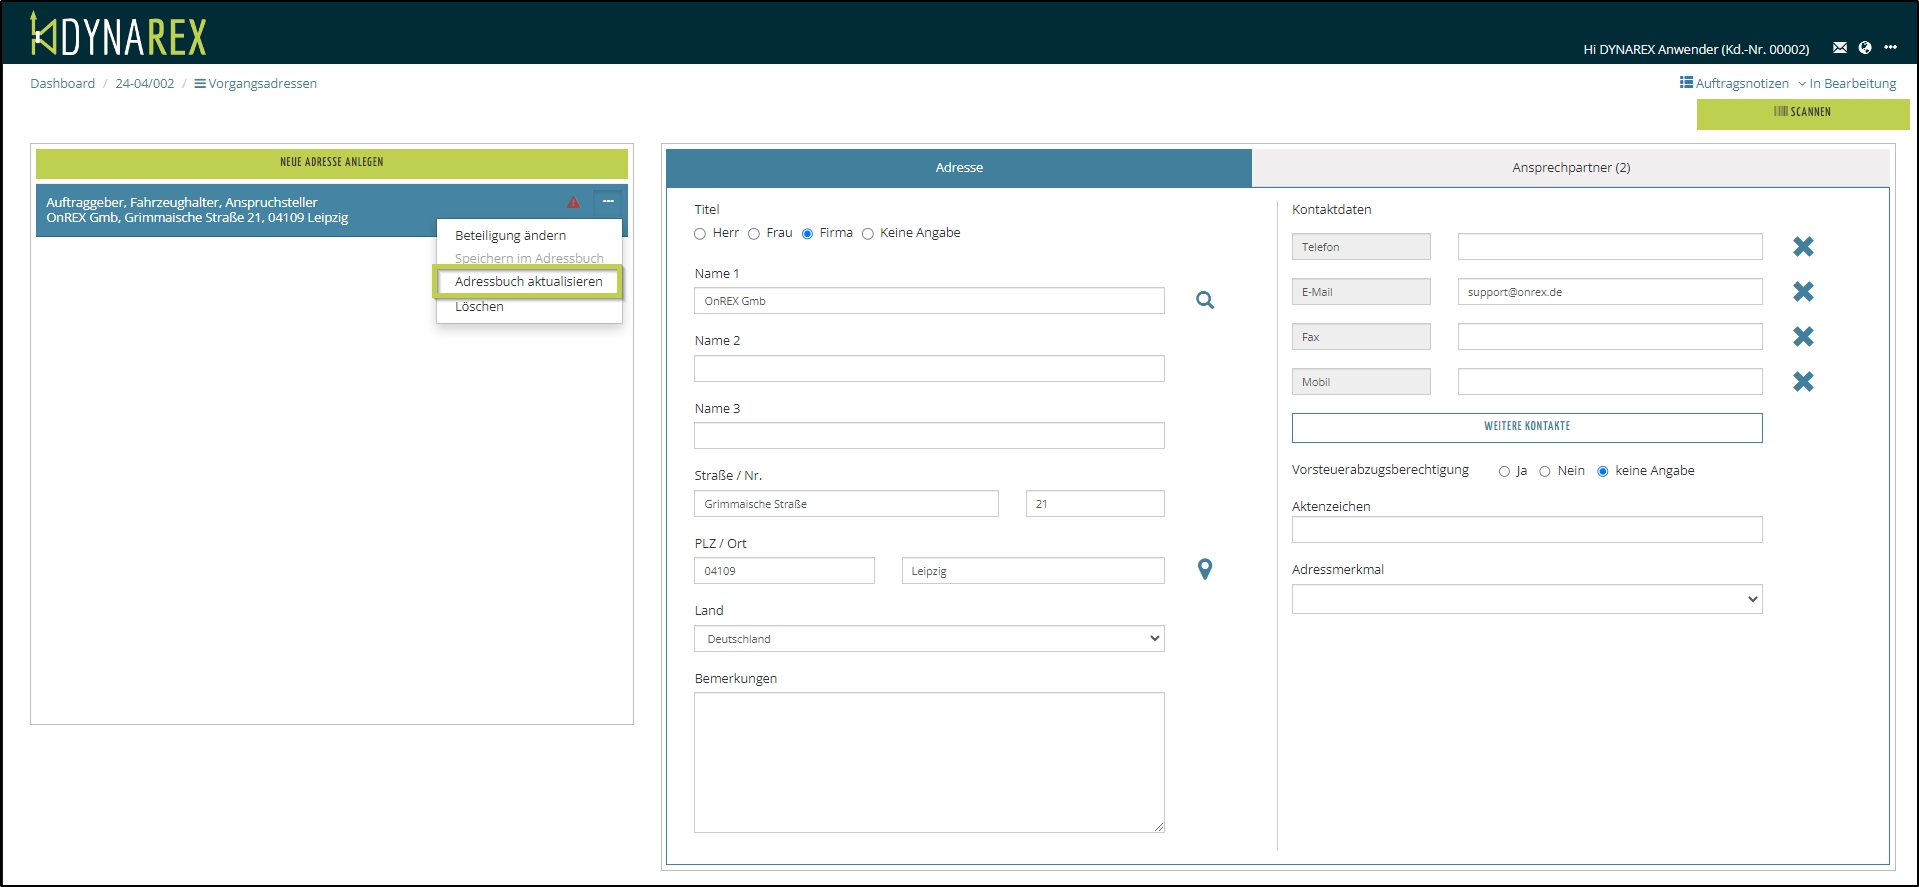Choose Adressbuch aktualisieren from the context menu

point(528,282)
